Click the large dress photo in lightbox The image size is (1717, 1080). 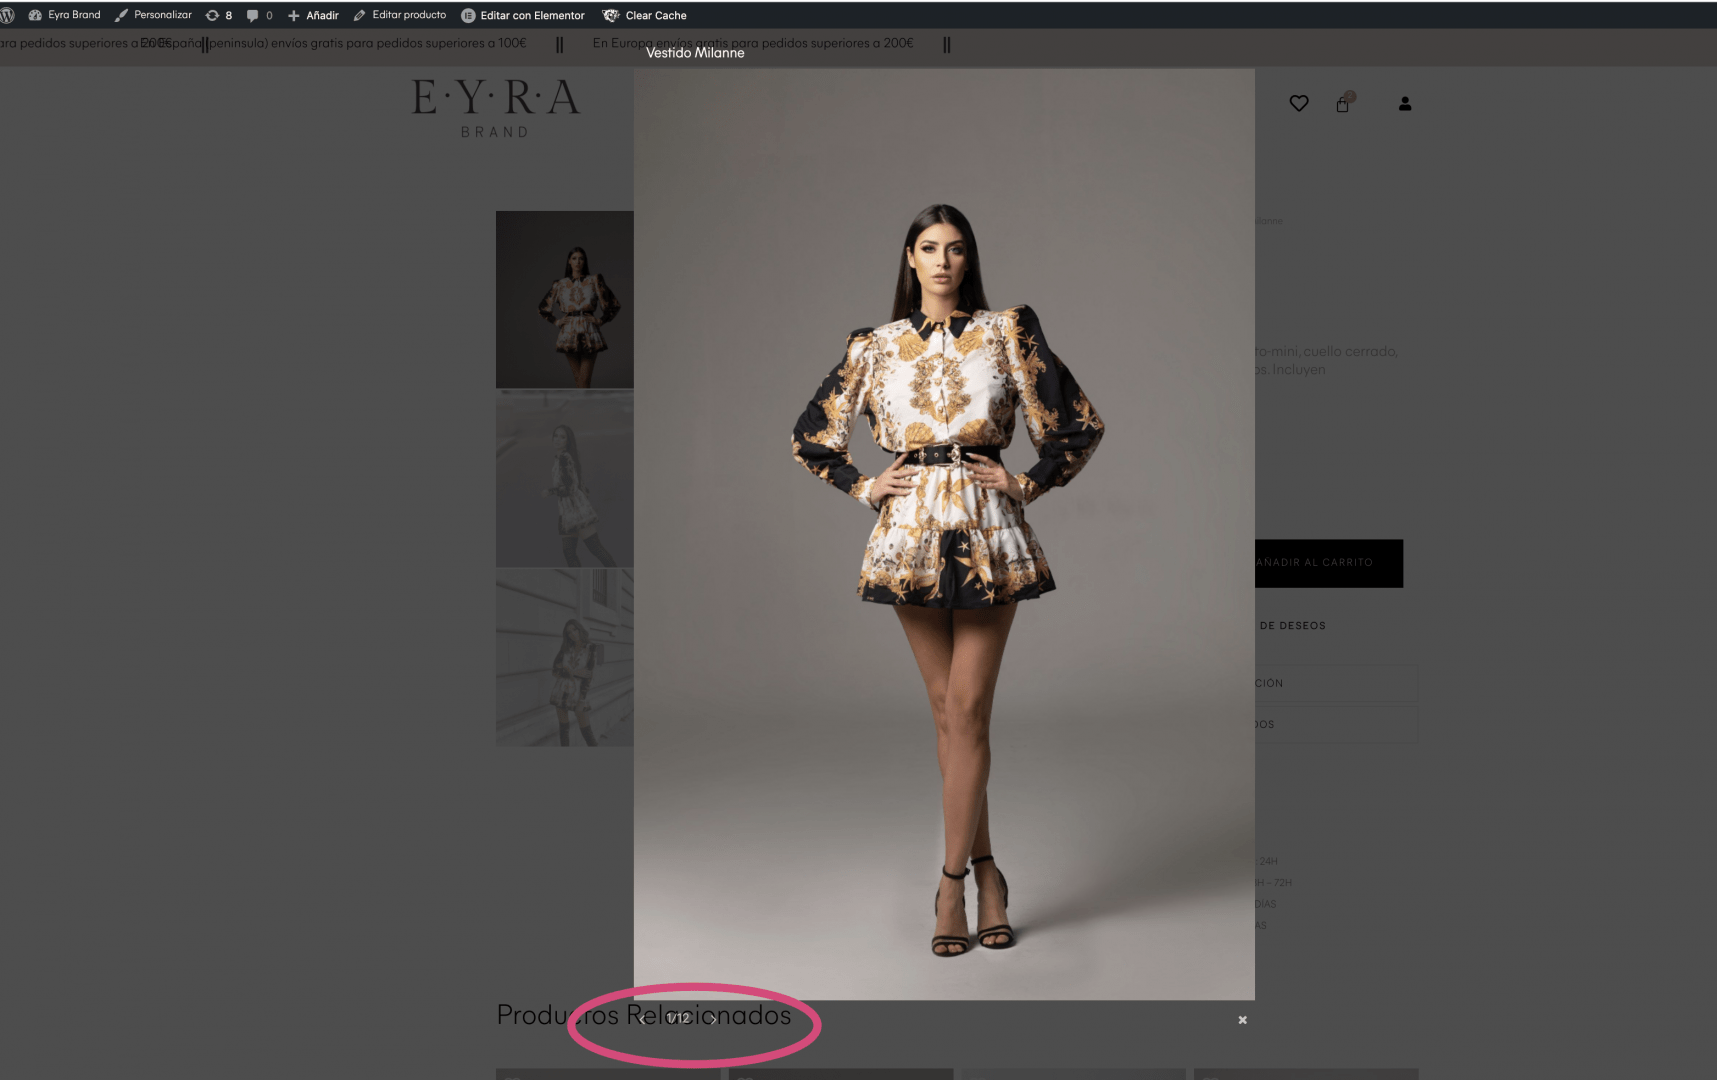944,534
